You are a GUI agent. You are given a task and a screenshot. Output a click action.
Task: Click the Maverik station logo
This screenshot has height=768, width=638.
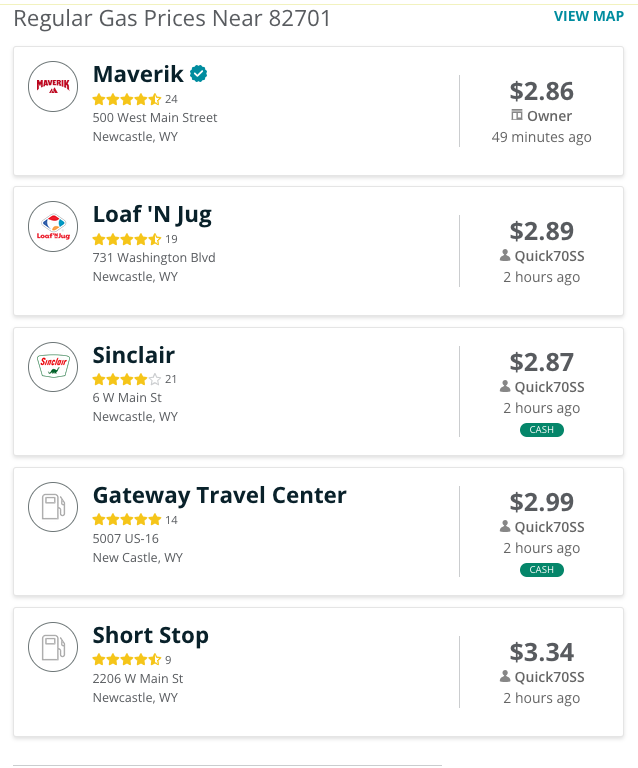[x=53, y=86]
